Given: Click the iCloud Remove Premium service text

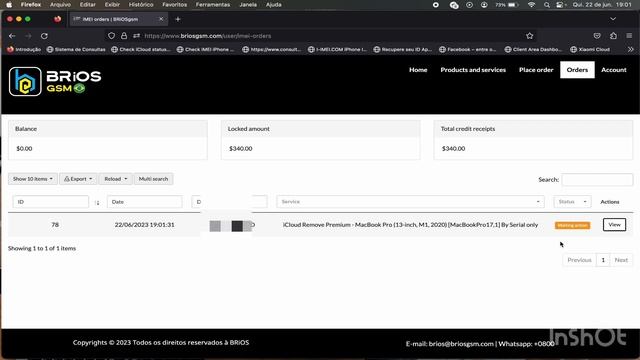Looking at the screenshot, I should tap(410, 224).
